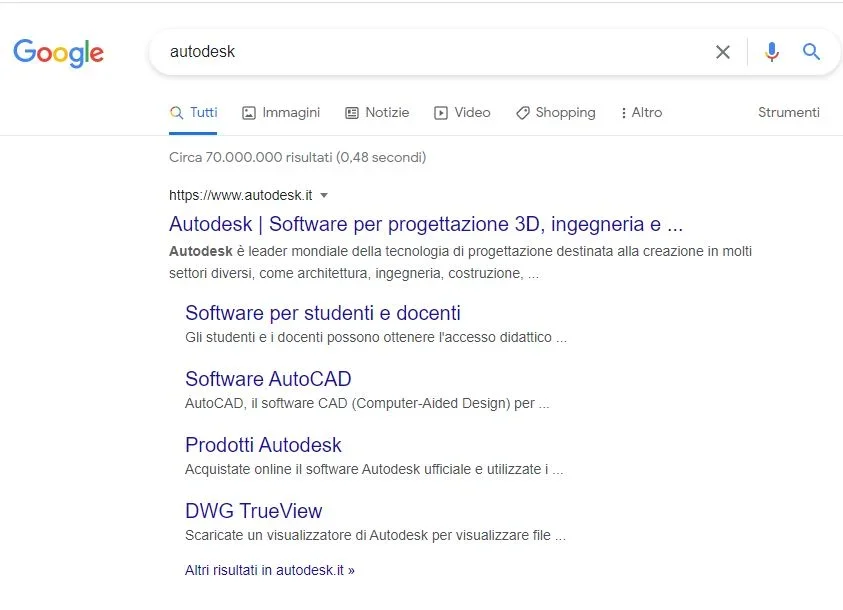
Task: Click the Acquistate online il software snippet
Action: click(x=374, y=470)
